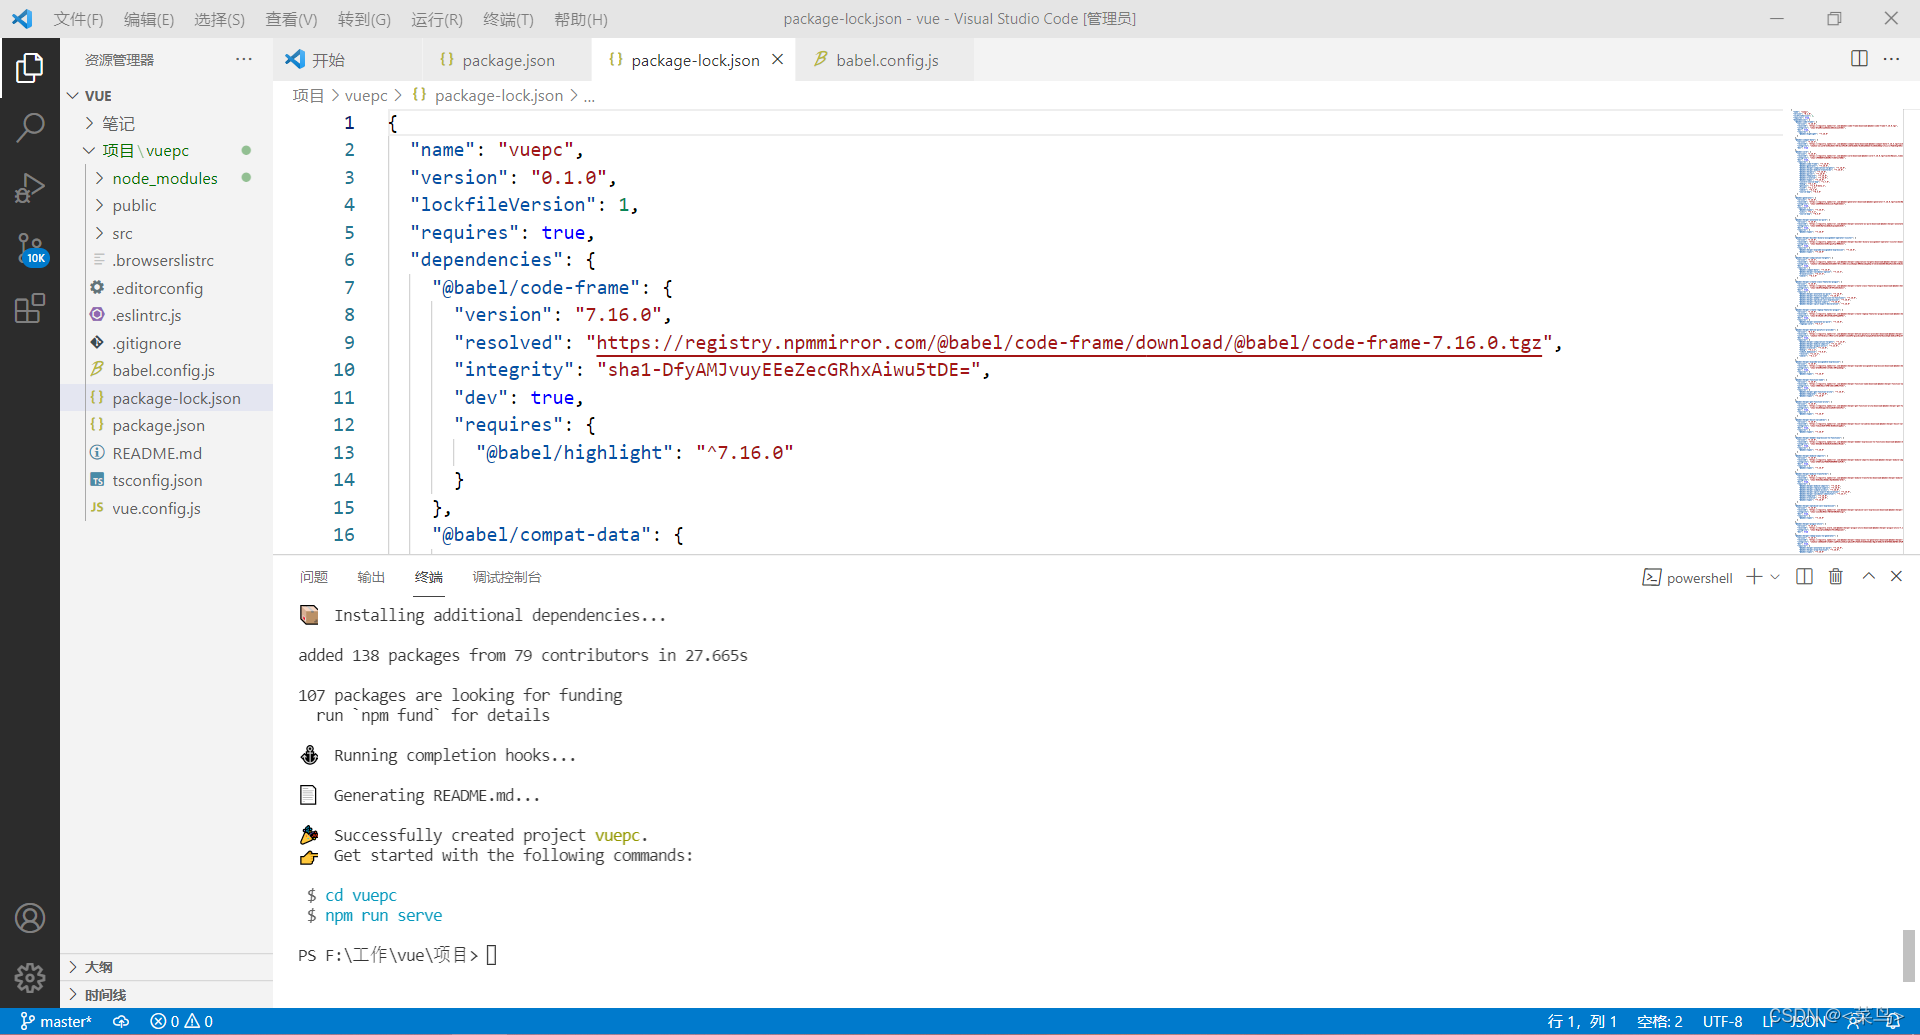Click VS Code logo in title bar
The image size is (1920, 1035).
[x=22, y=19]
